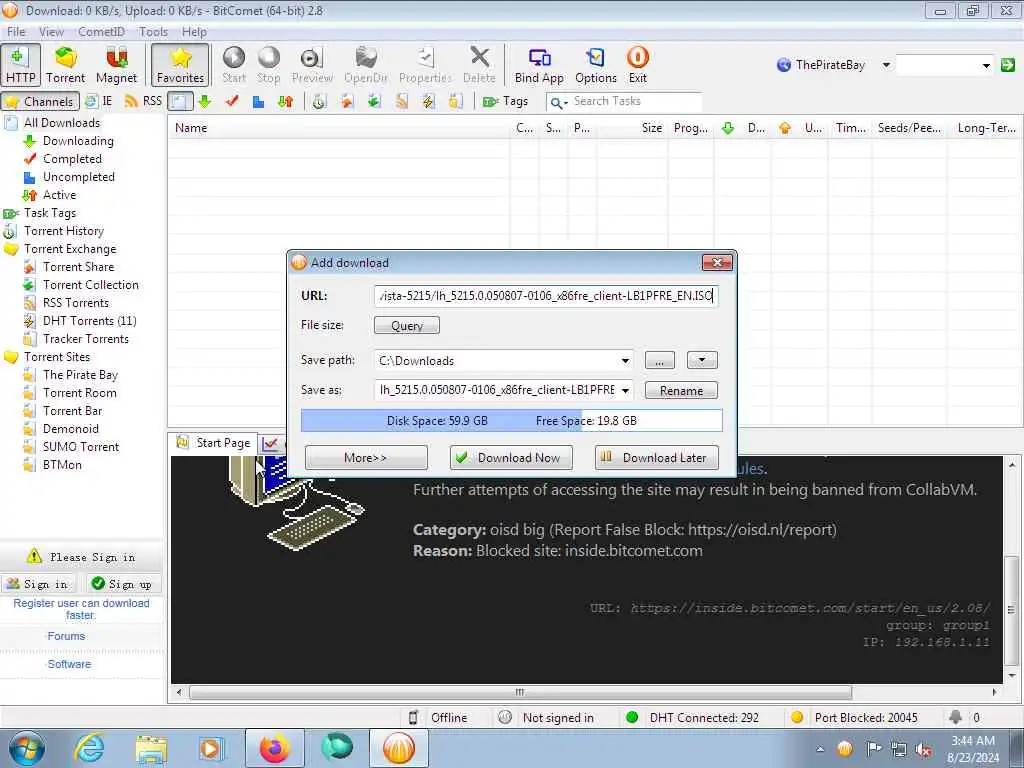Sort by the Name column header
Screen dimensions: 1024x768
338,128
